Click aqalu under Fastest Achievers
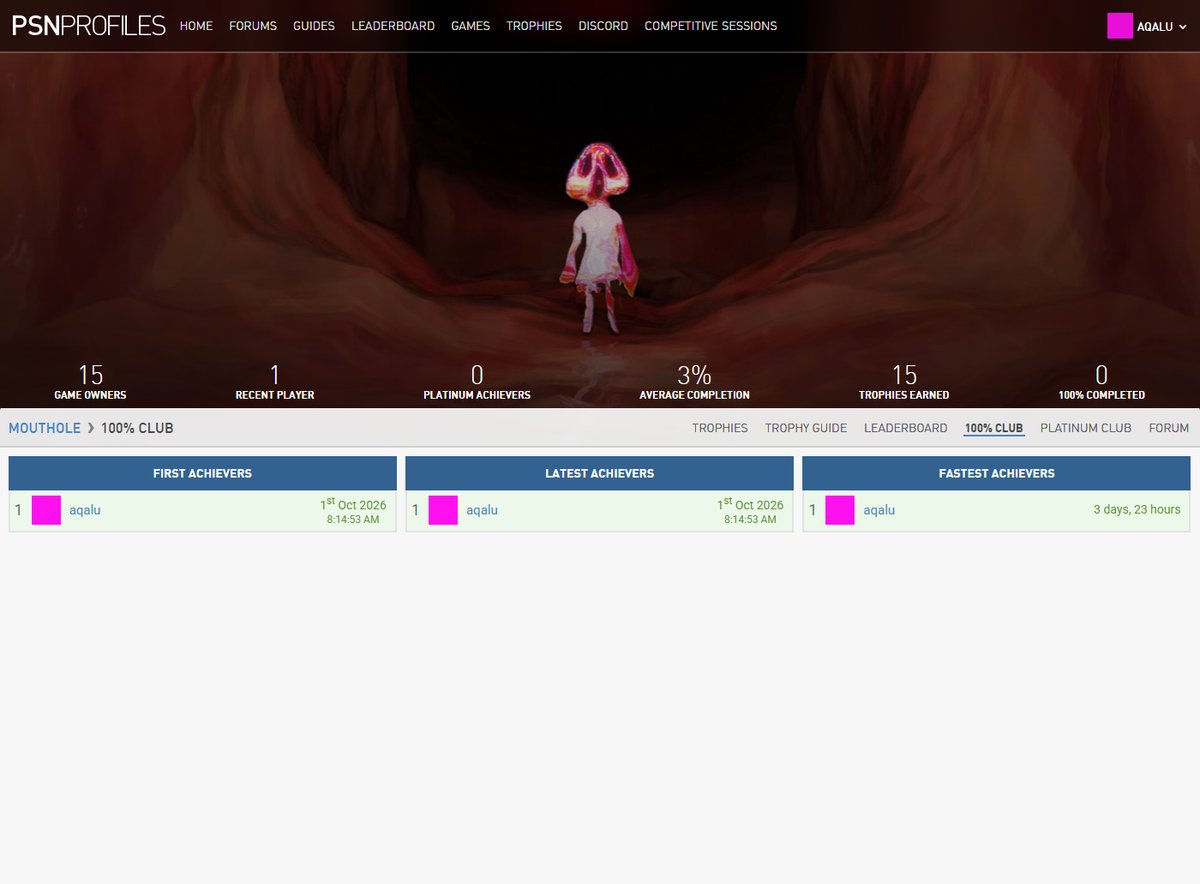 pyautogui.click(x=879, y=510)
